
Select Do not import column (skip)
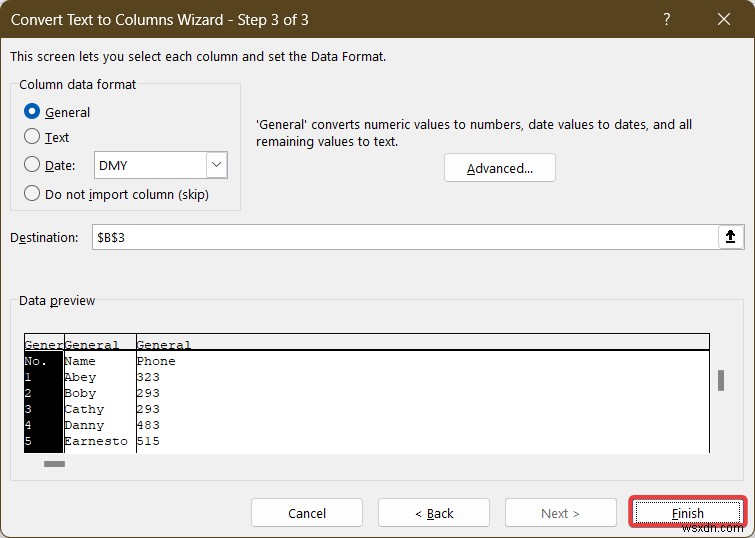(x=32, y=194)
